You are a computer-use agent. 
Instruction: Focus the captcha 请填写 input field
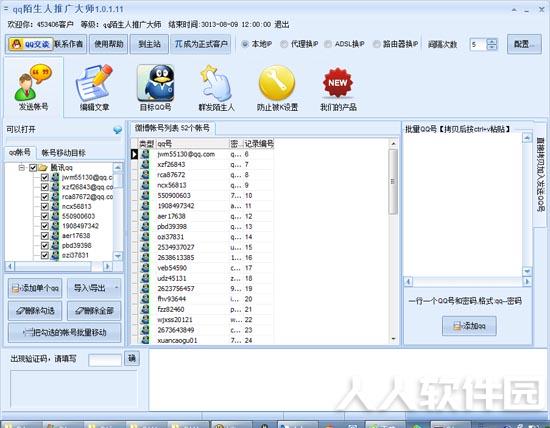105,360
